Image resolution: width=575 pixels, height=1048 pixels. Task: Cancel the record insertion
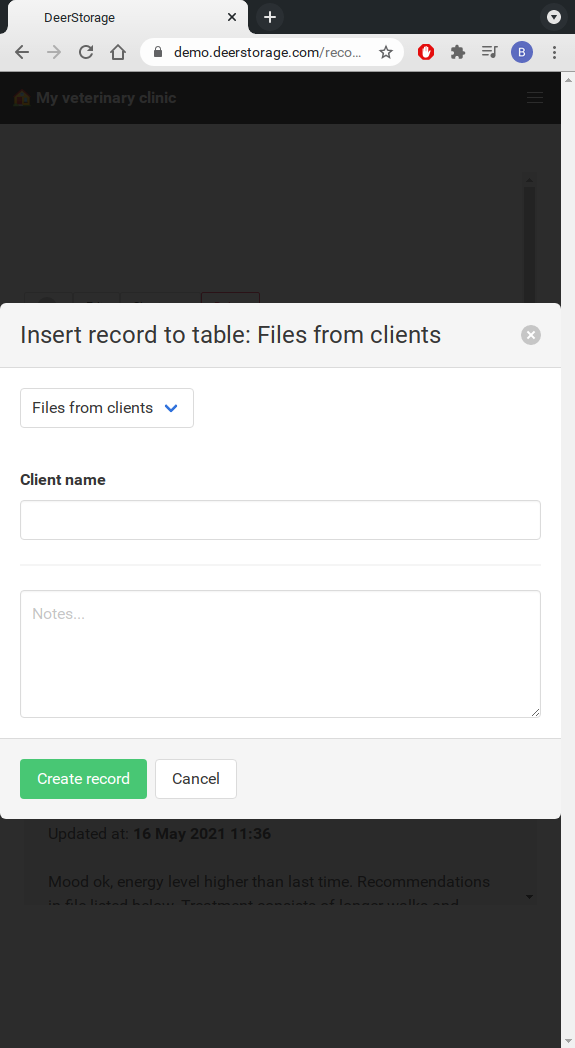(196, 779)
